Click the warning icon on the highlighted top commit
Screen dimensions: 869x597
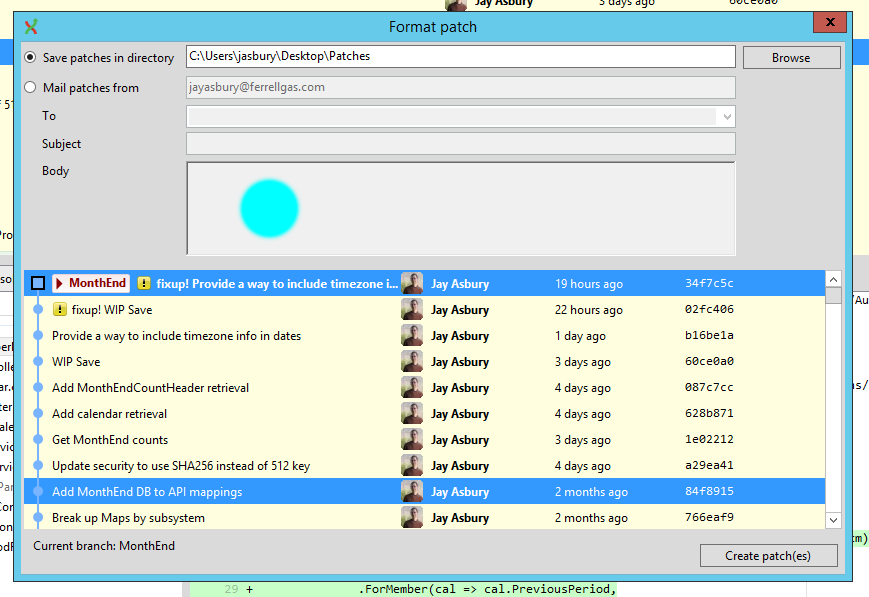[x=143, y=282]
